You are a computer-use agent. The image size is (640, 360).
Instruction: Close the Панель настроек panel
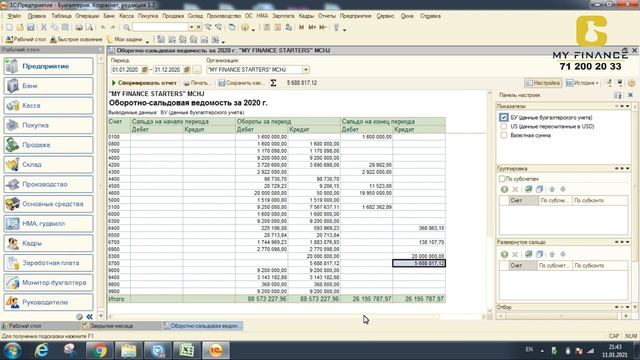click(x=630, y=95)
